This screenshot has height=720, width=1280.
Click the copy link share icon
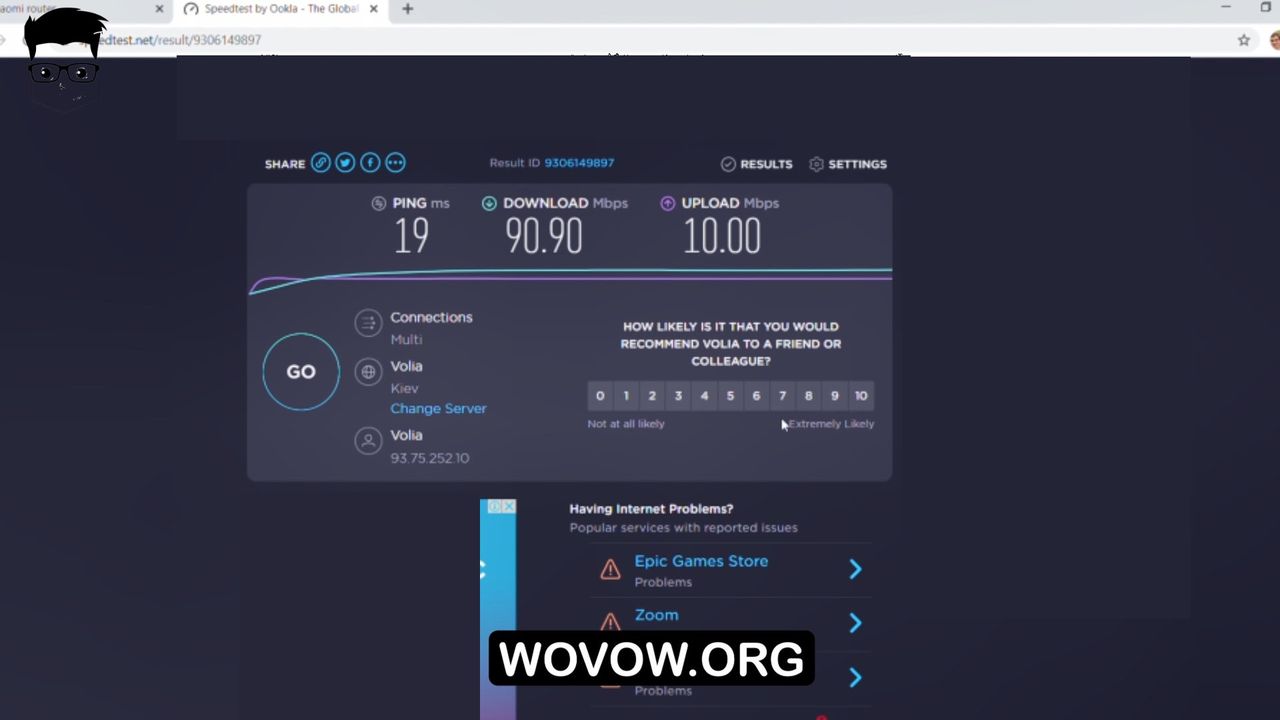pyautogui.click(x=320, y=163)
